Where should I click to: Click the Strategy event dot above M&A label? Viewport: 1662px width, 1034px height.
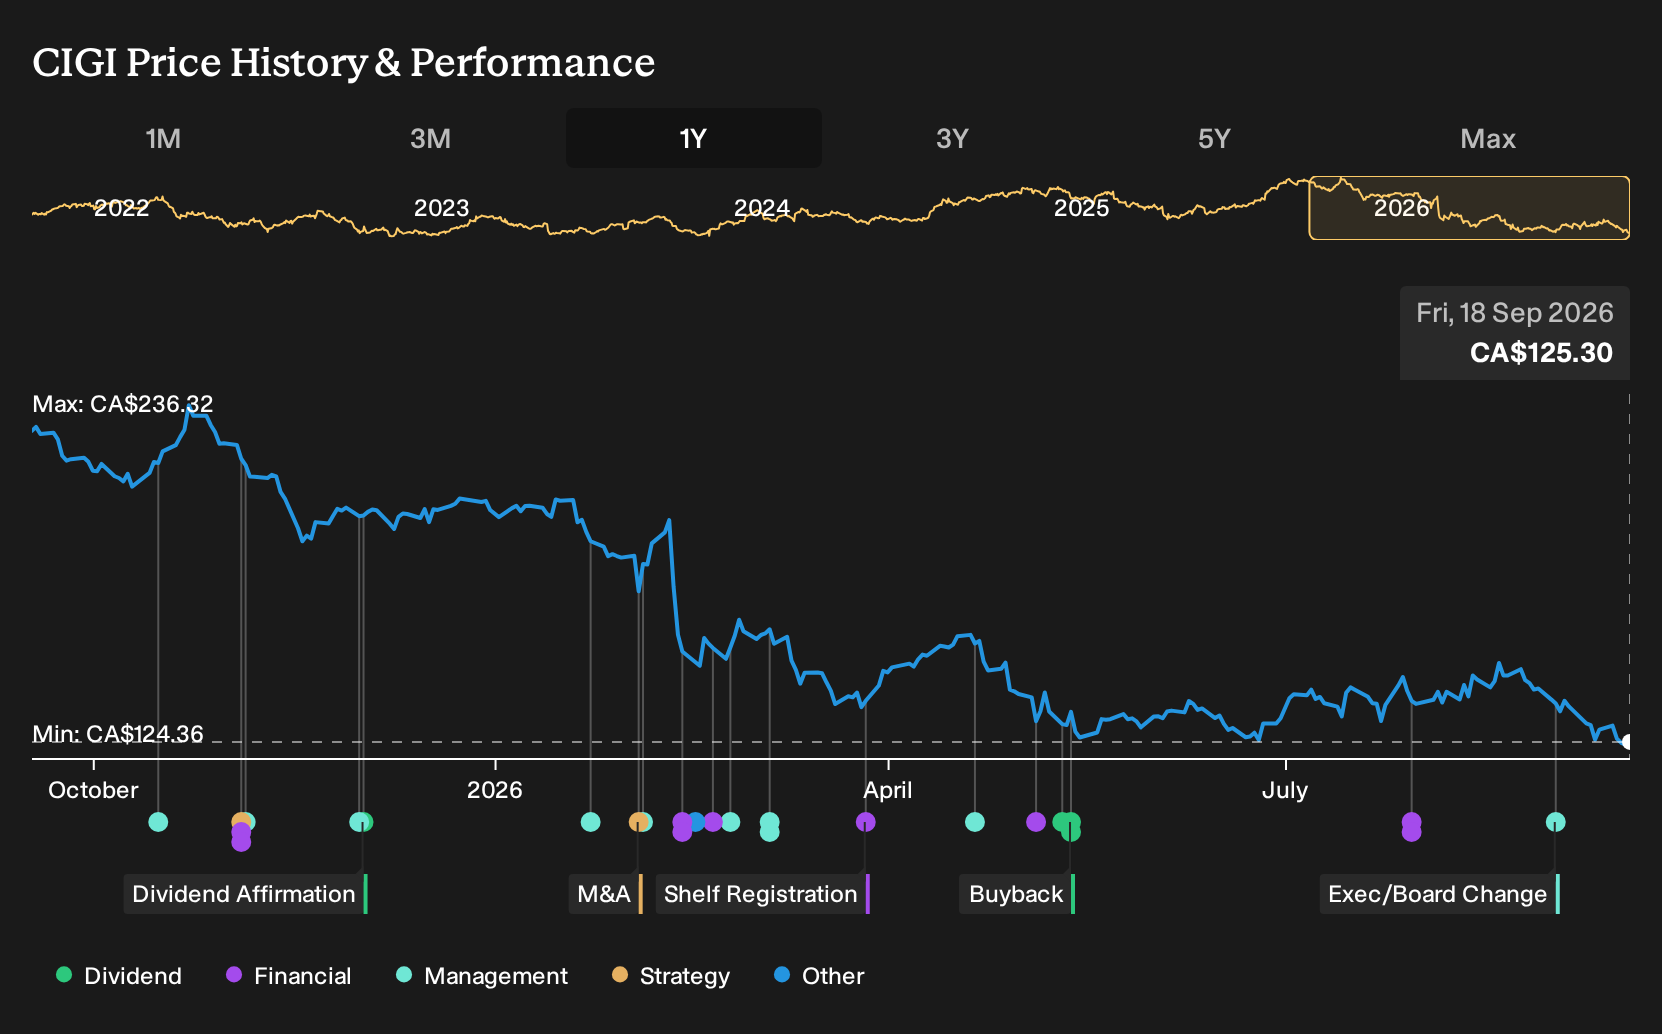638,822
